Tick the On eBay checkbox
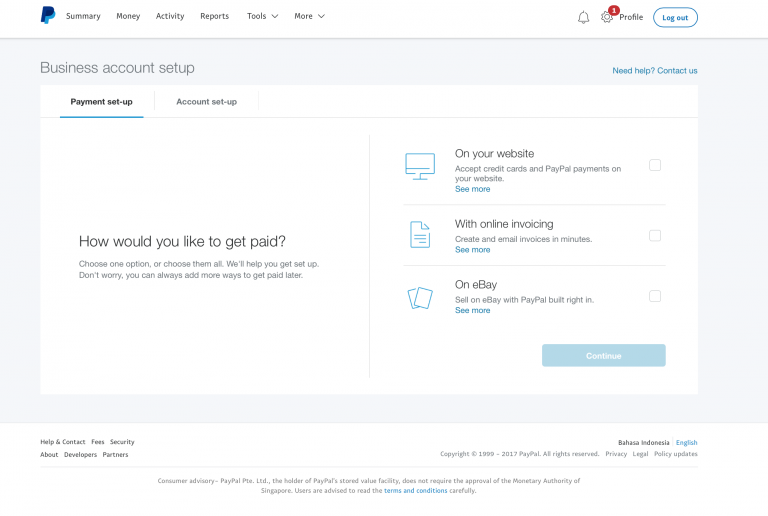768x516 pixels. click(654, 296)
